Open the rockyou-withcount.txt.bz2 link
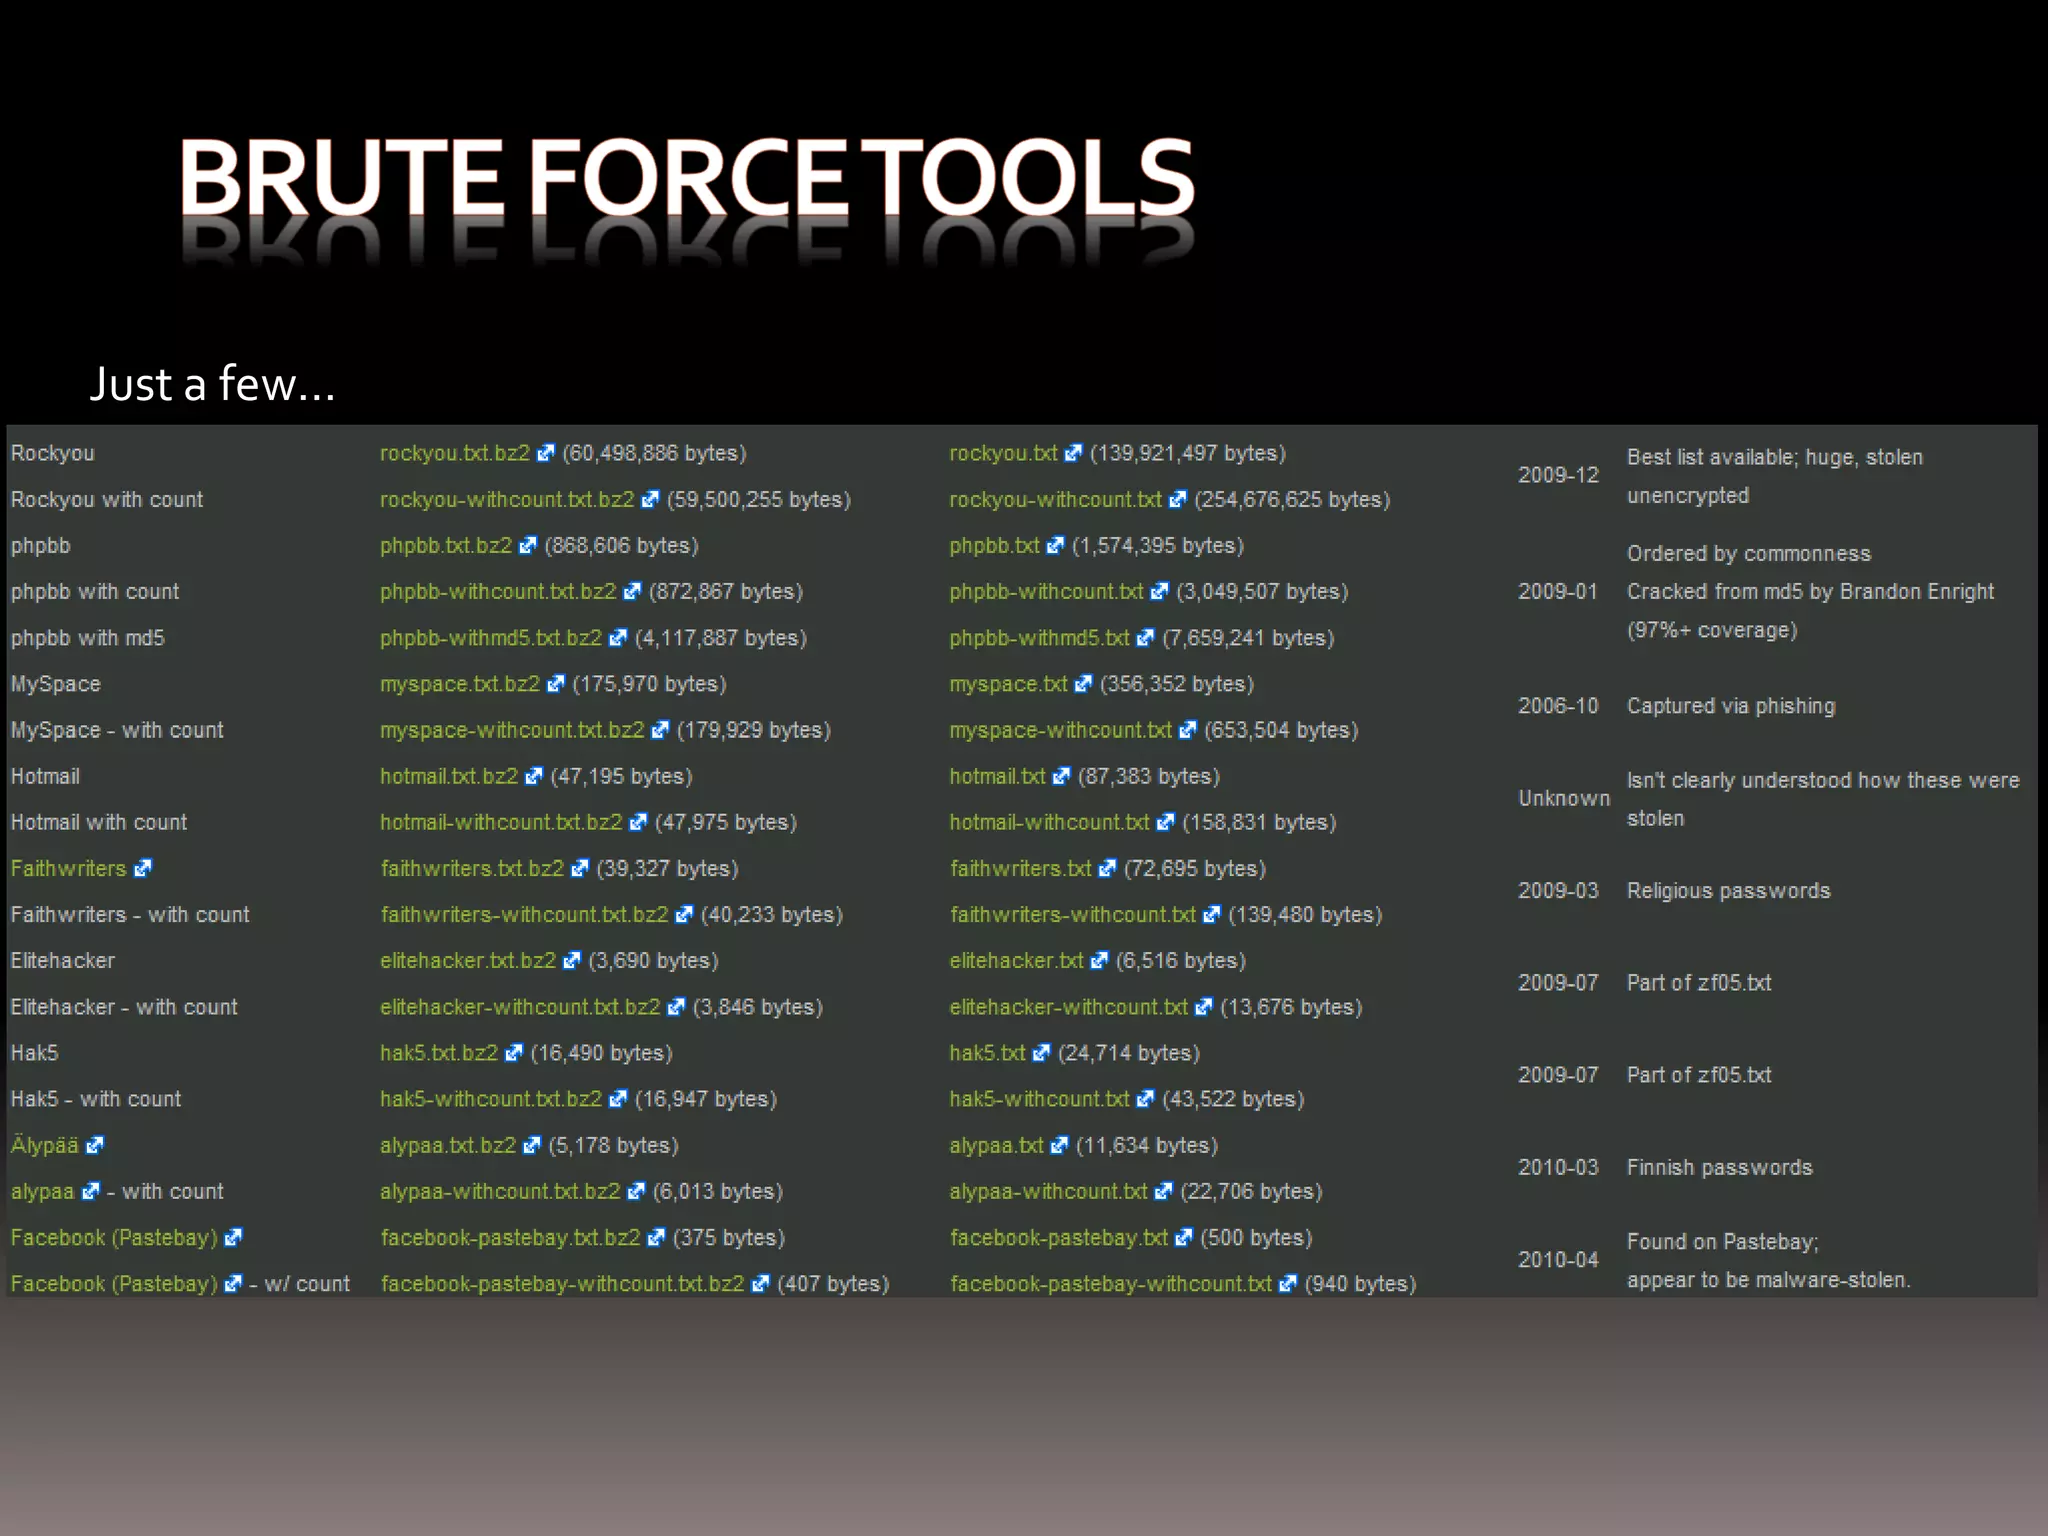The image size is (2048, 1536). click(506, 500)
